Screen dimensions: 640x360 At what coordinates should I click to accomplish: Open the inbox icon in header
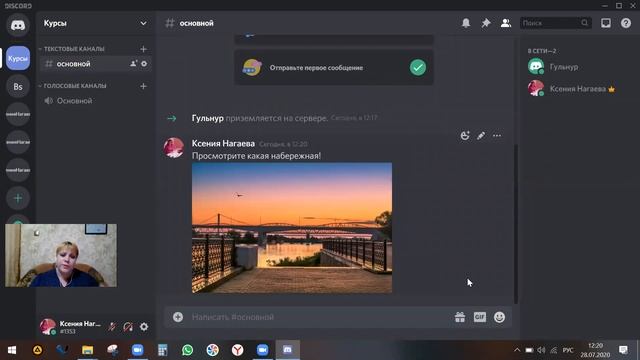tap(606, 23)
